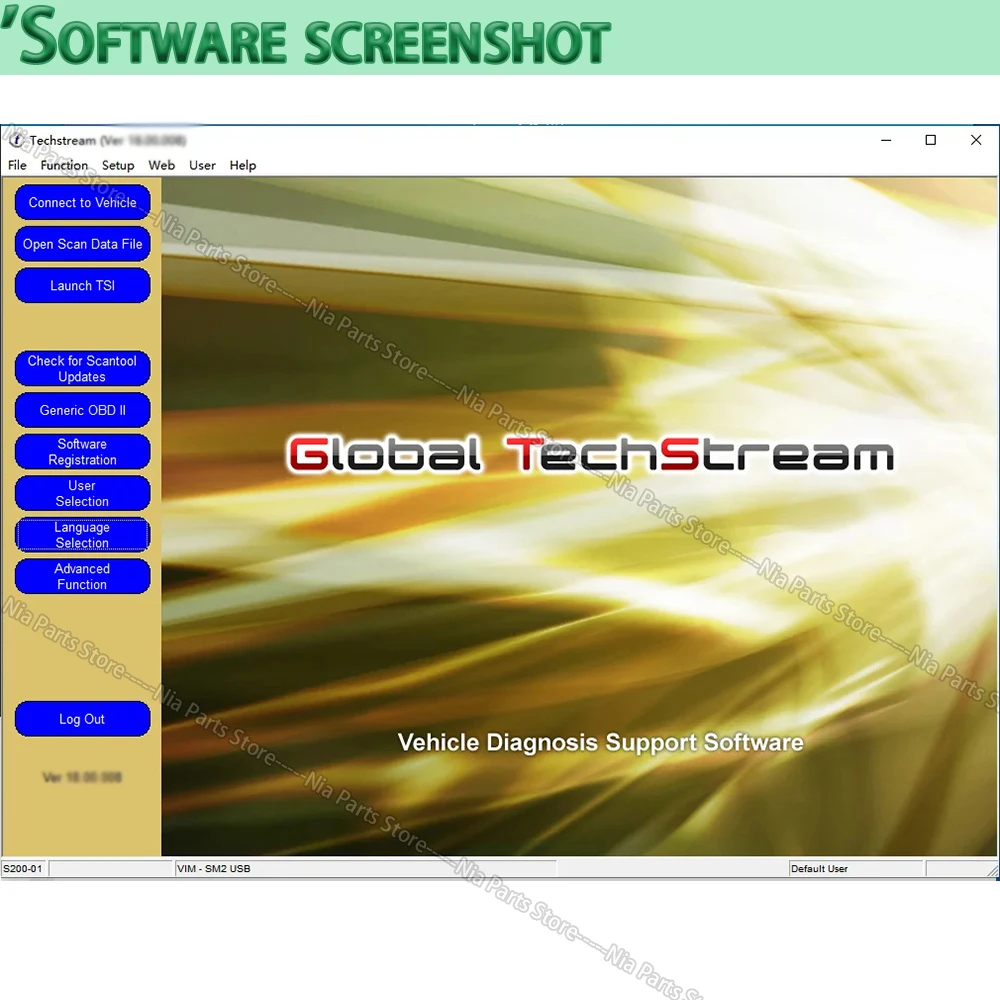Maximize the Techstream window

(930, 140)
